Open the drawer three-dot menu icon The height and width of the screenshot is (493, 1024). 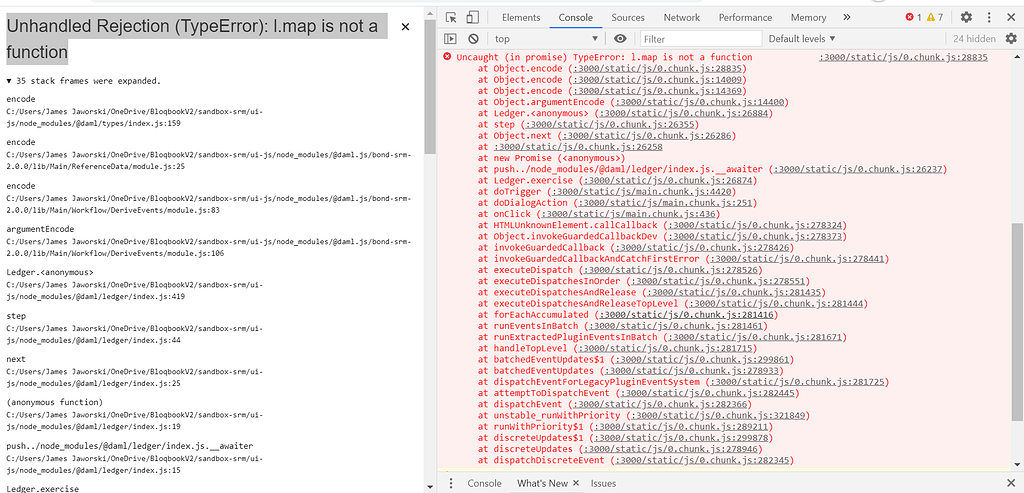(451, 483)
